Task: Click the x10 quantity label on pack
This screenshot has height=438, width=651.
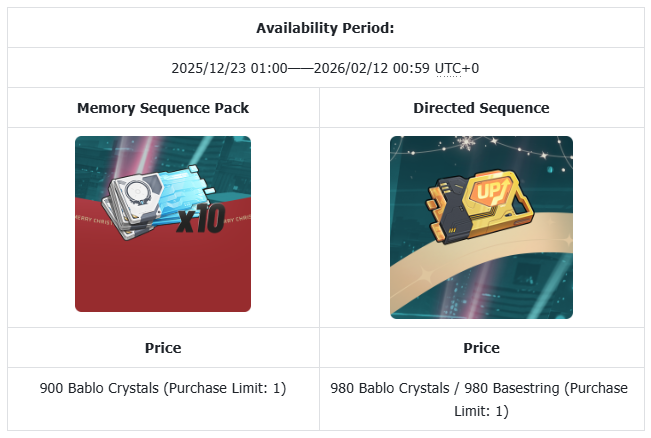Action: (x=205, y=222)
